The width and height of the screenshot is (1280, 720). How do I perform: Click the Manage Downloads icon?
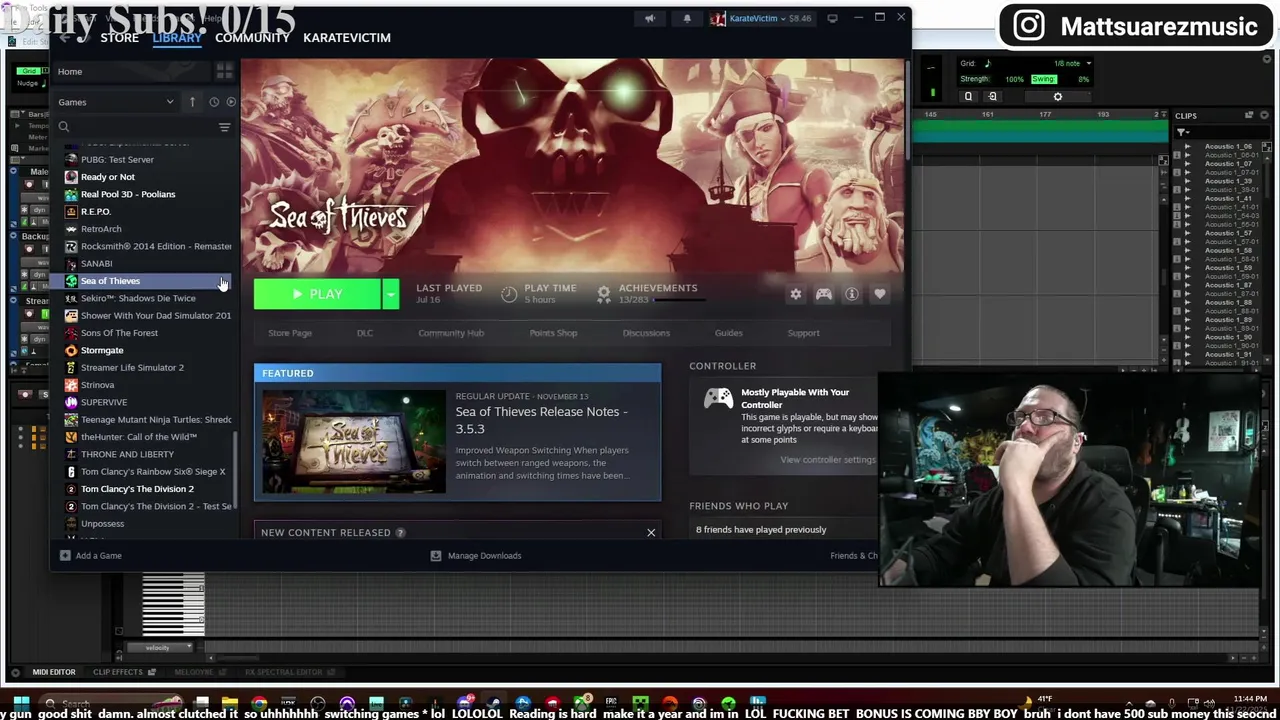coord(436,555)
